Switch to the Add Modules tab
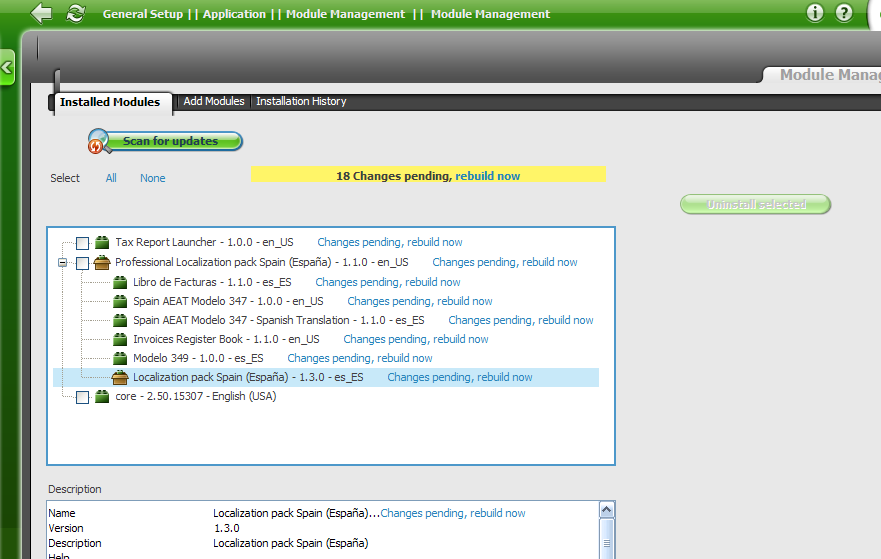 point(214,102)
